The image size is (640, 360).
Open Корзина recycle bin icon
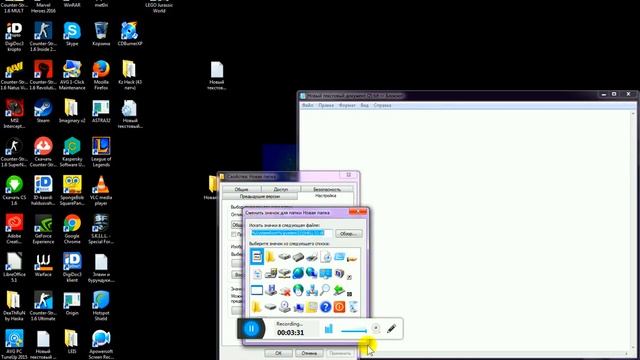click(101, 34)
